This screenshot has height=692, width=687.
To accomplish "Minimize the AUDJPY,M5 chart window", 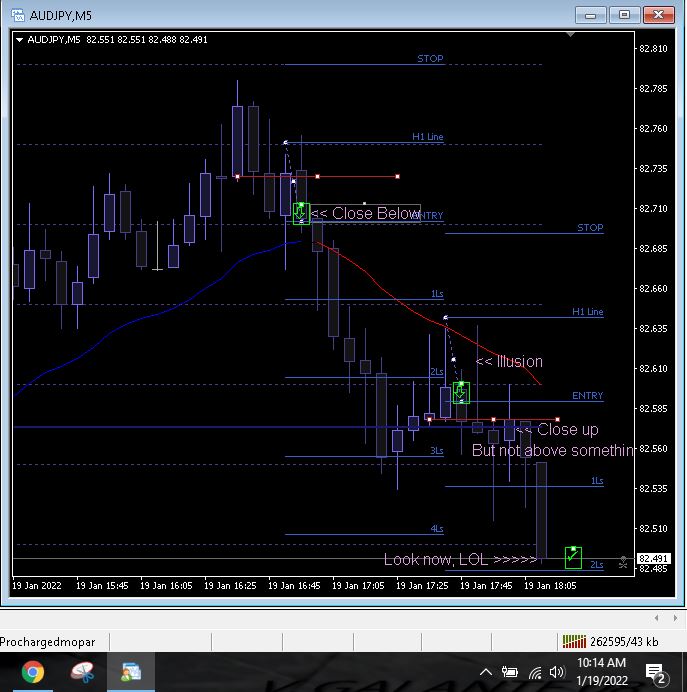I will click(591, 15).
